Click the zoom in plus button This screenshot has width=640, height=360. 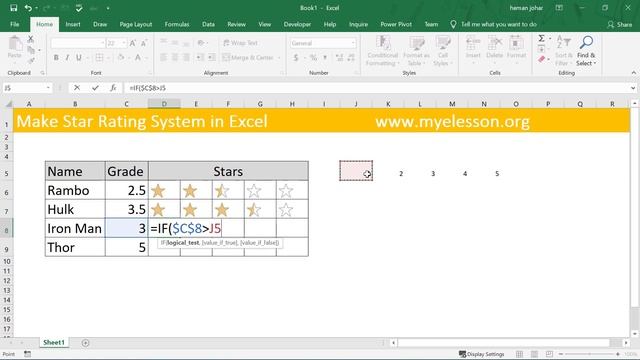pyautogui.click(x=618, y=354)
